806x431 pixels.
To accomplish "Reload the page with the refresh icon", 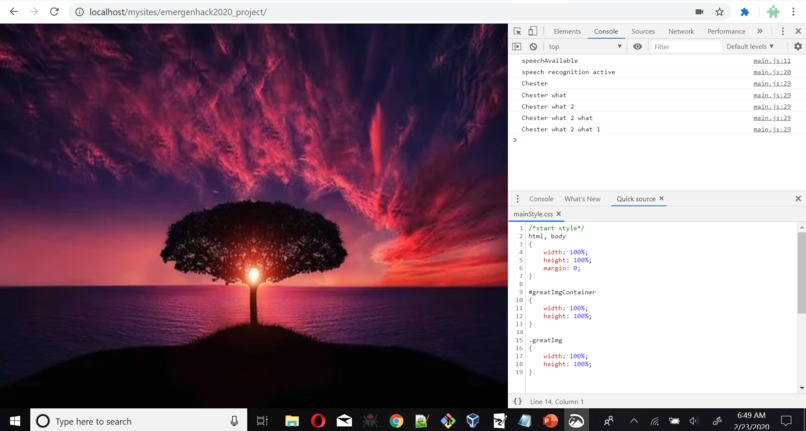I will (54, 11).
